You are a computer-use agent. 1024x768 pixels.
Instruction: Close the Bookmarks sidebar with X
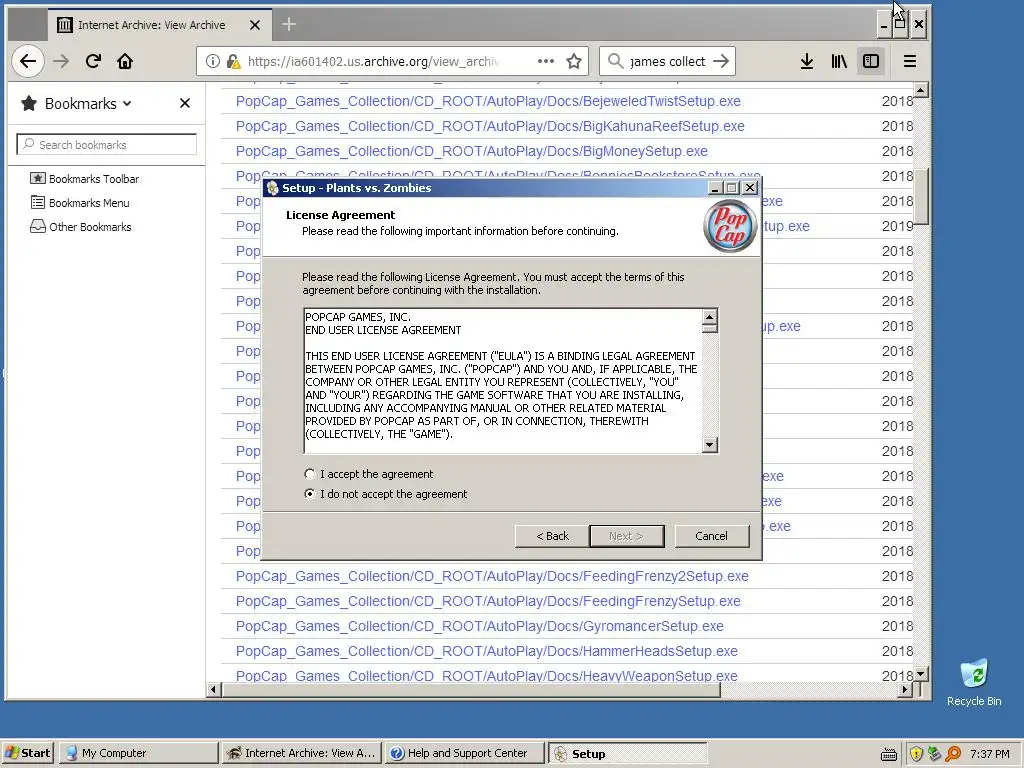[185, 103]
